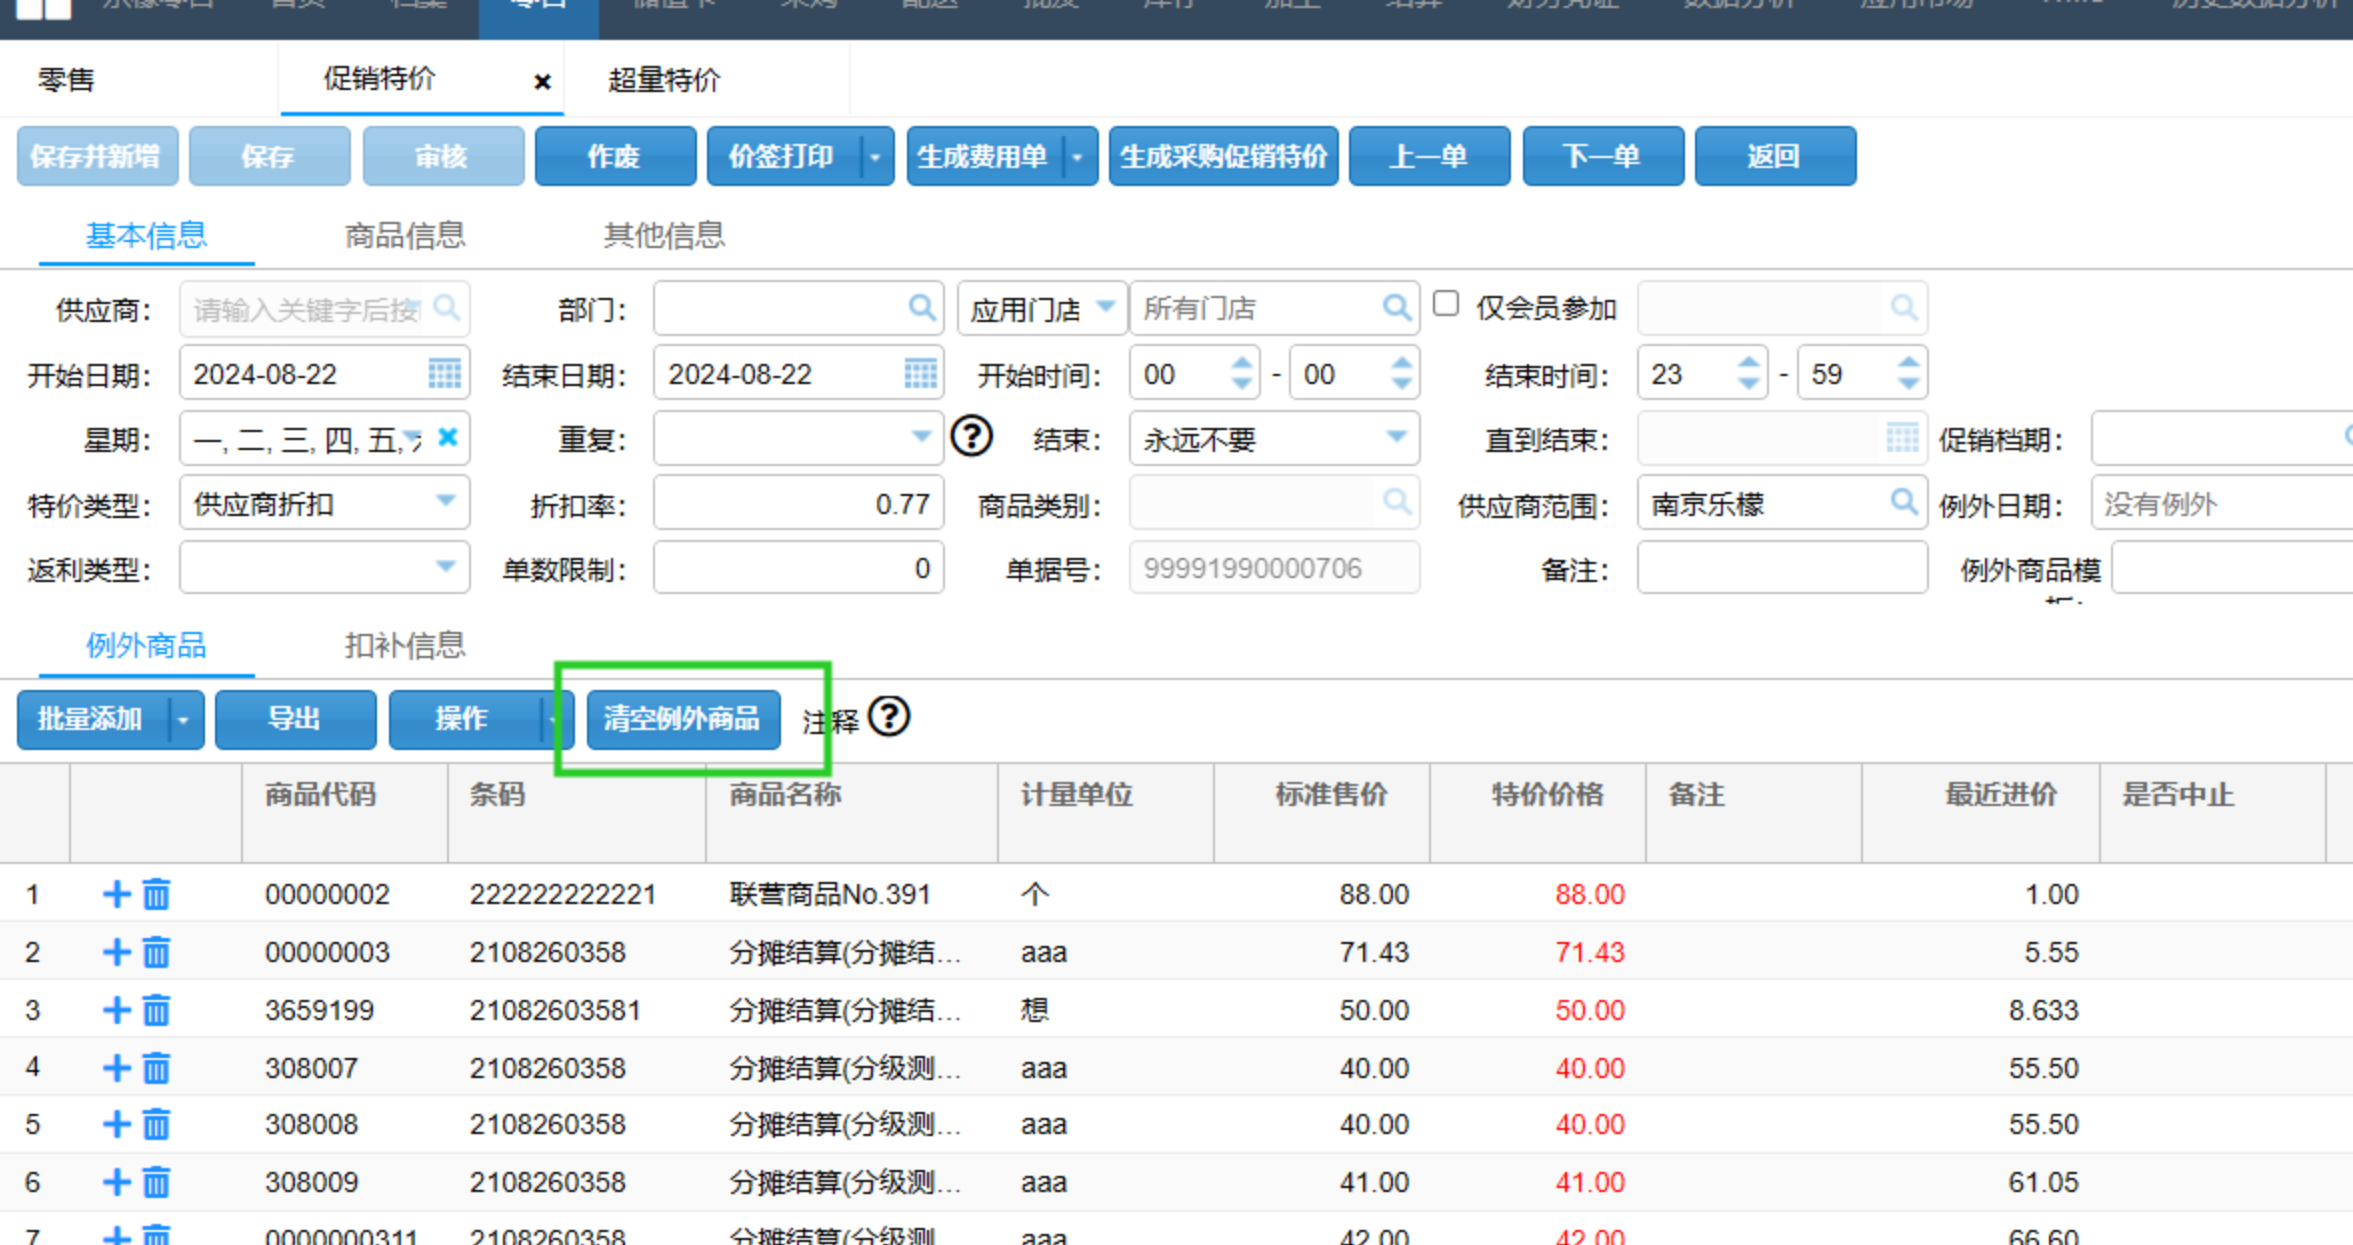Open the end date calendar picker
2353x1245 pixels.
tap(920, 374)
